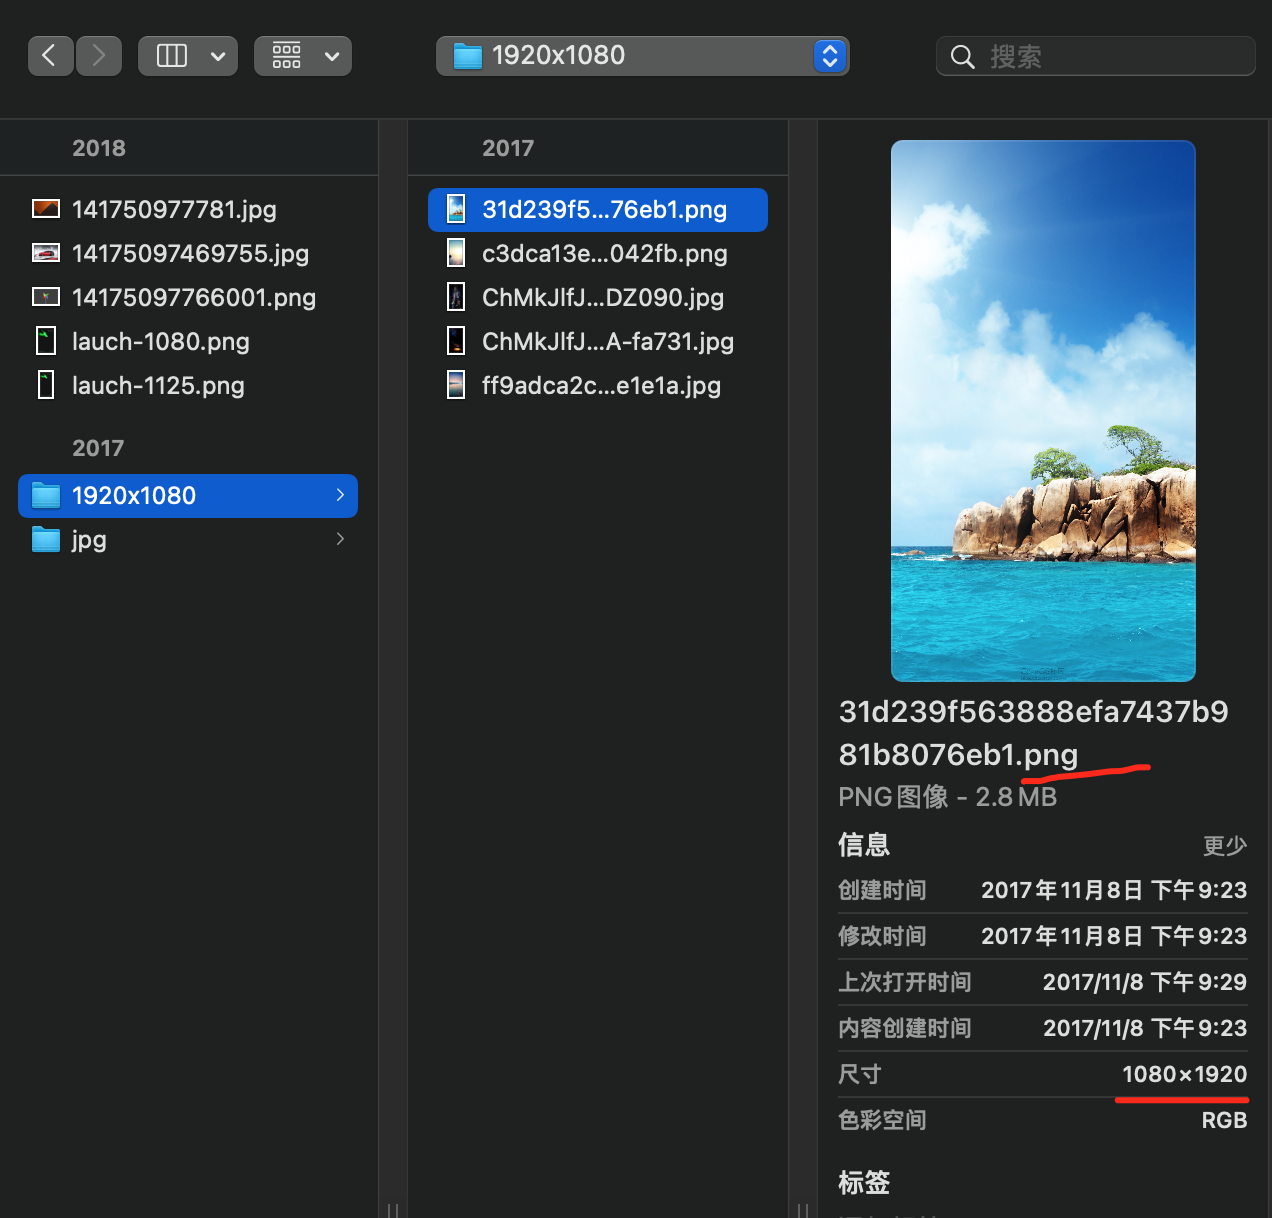Expand the jpg folder chevron

tap(340, 539)
